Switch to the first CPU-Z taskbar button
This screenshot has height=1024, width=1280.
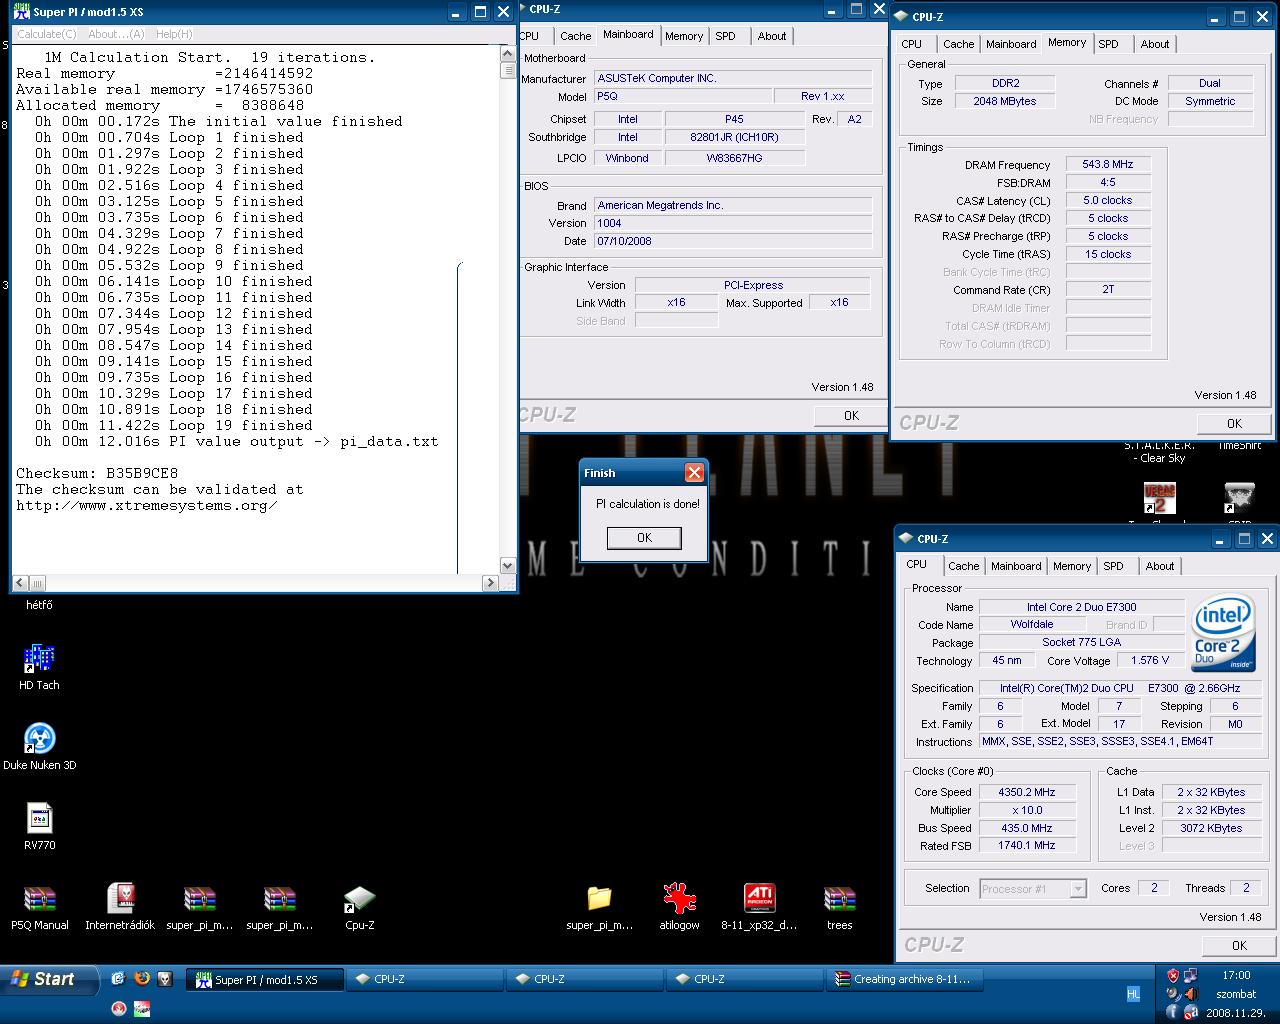425,980
